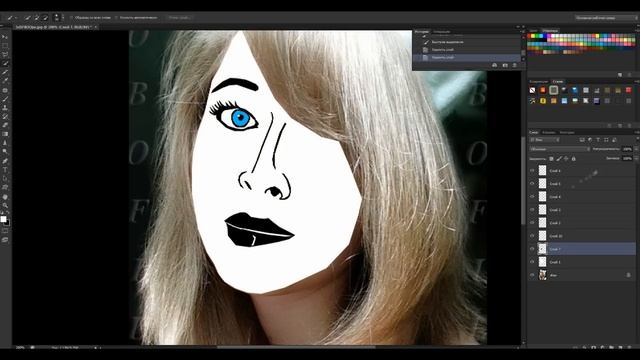The width and height of the screenshot is (640, 360).
Task: Apply the 'no style' thumbnail in Styles
Action: (532, 90)
